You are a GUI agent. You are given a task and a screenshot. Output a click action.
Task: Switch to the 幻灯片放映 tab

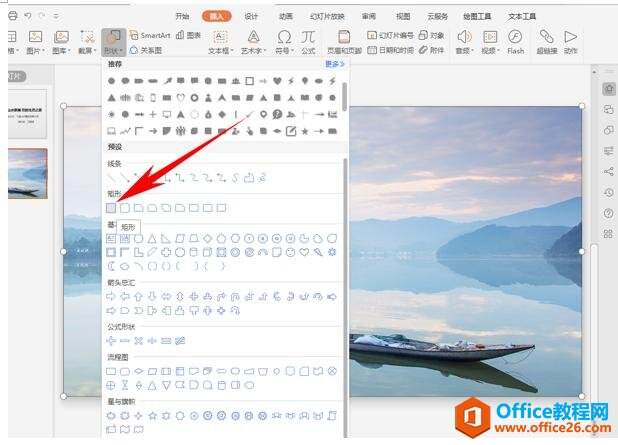(327, 16)
